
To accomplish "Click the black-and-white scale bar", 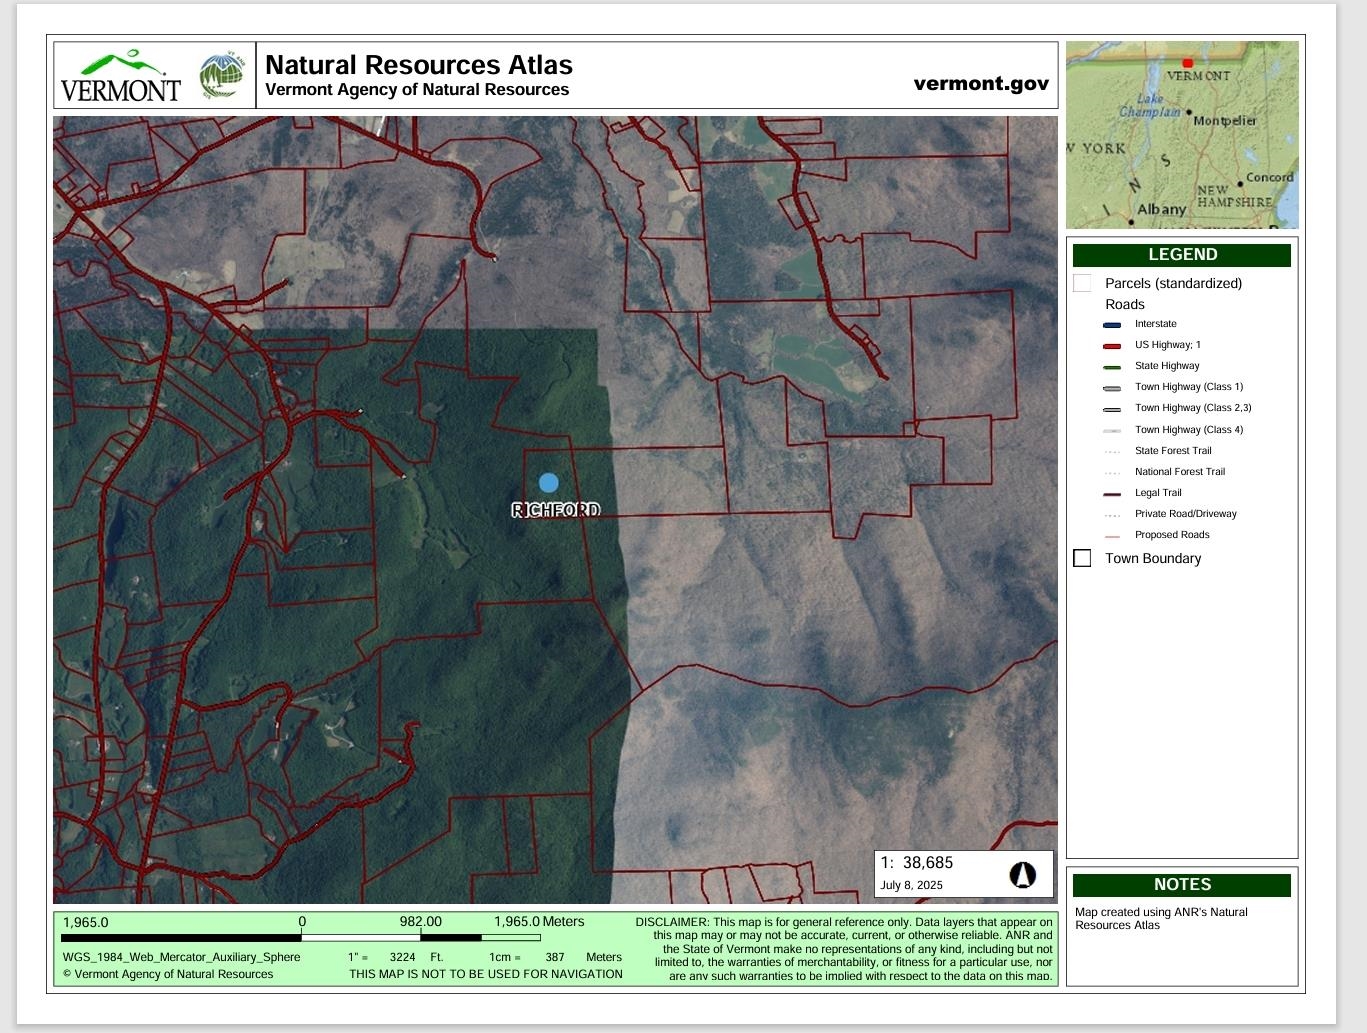I will click(x=301, y=938).
